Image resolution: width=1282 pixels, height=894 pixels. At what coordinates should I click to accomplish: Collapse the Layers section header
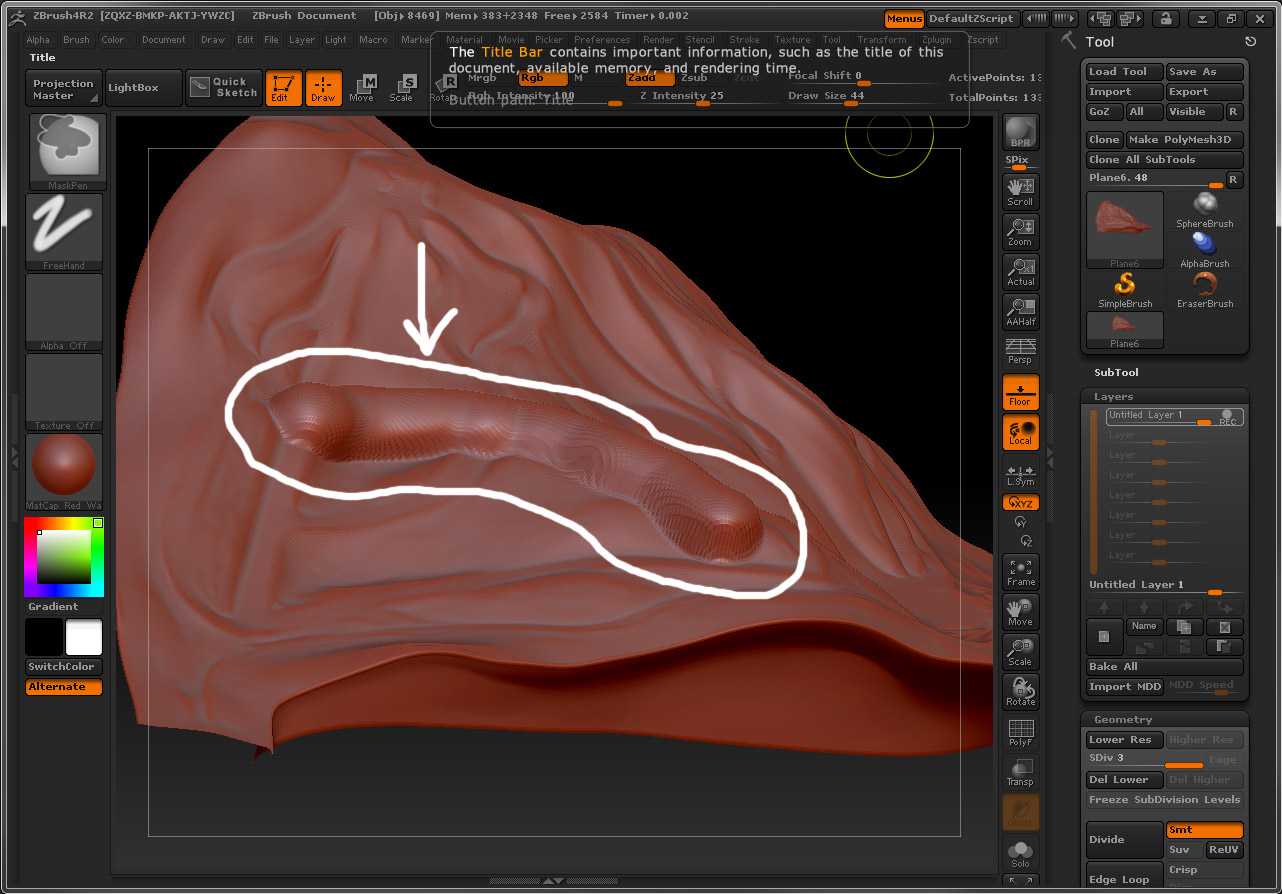pyautogui.click(x=1113, y=396)
